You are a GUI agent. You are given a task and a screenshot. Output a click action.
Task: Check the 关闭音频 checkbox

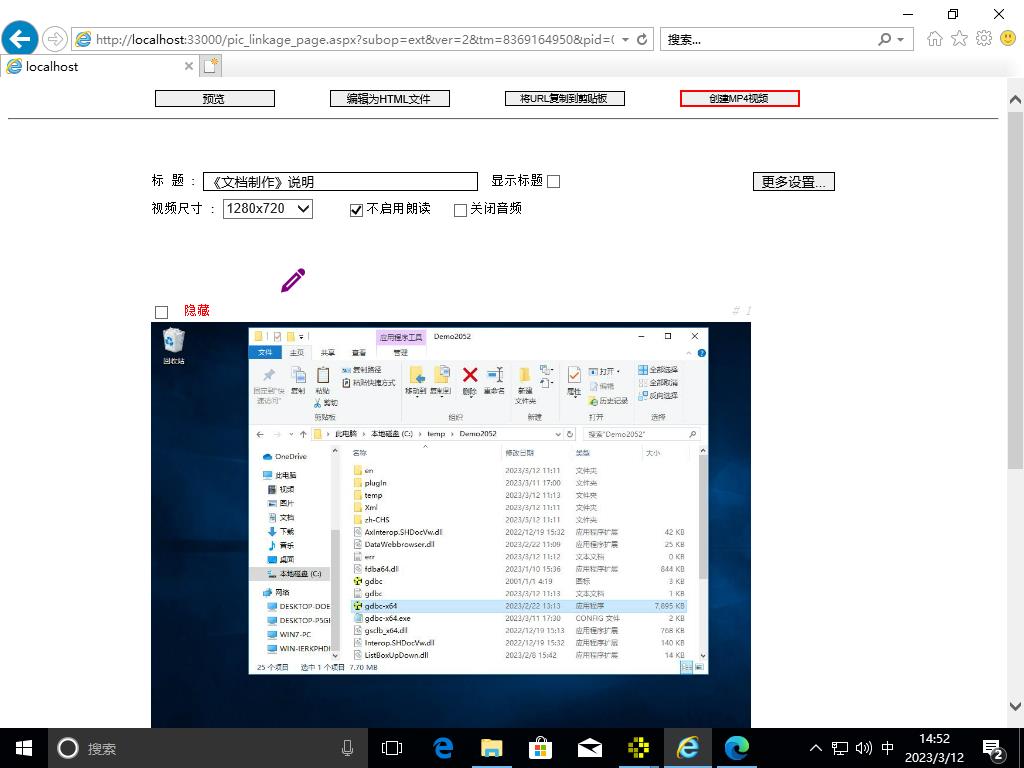(x=460, y=210)
